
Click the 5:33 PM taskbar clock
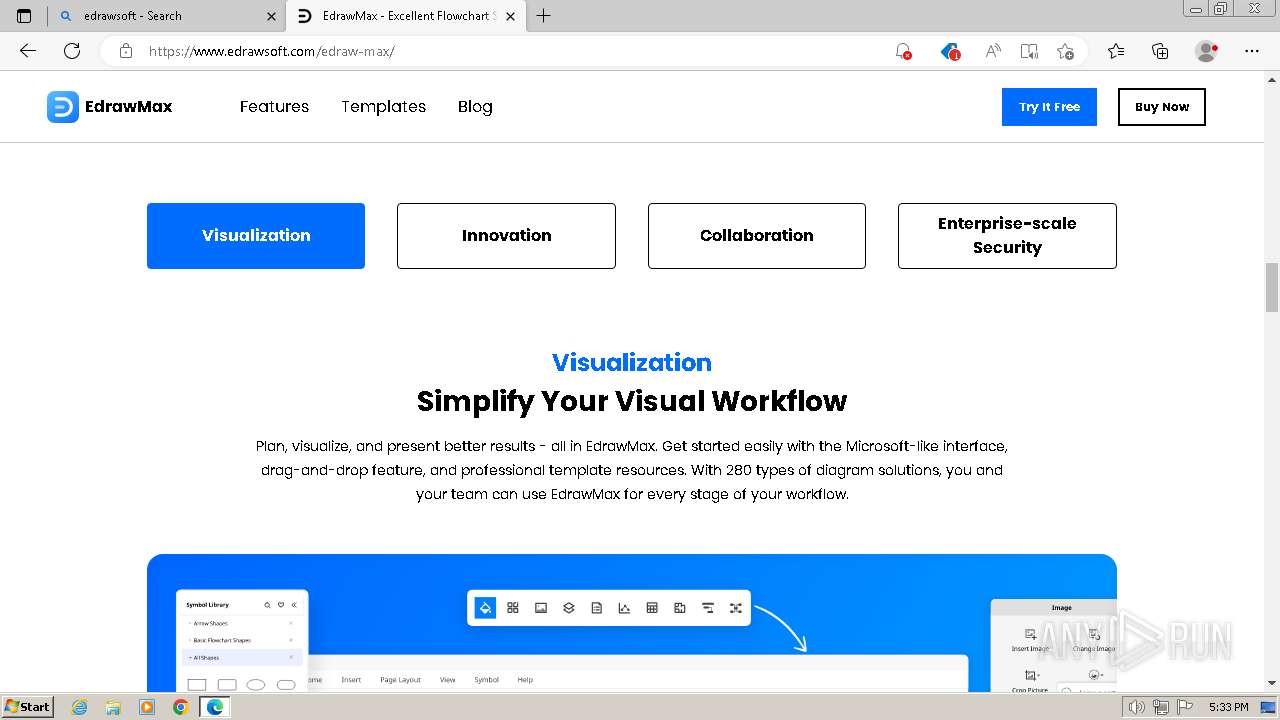[x=1228, y=707]
